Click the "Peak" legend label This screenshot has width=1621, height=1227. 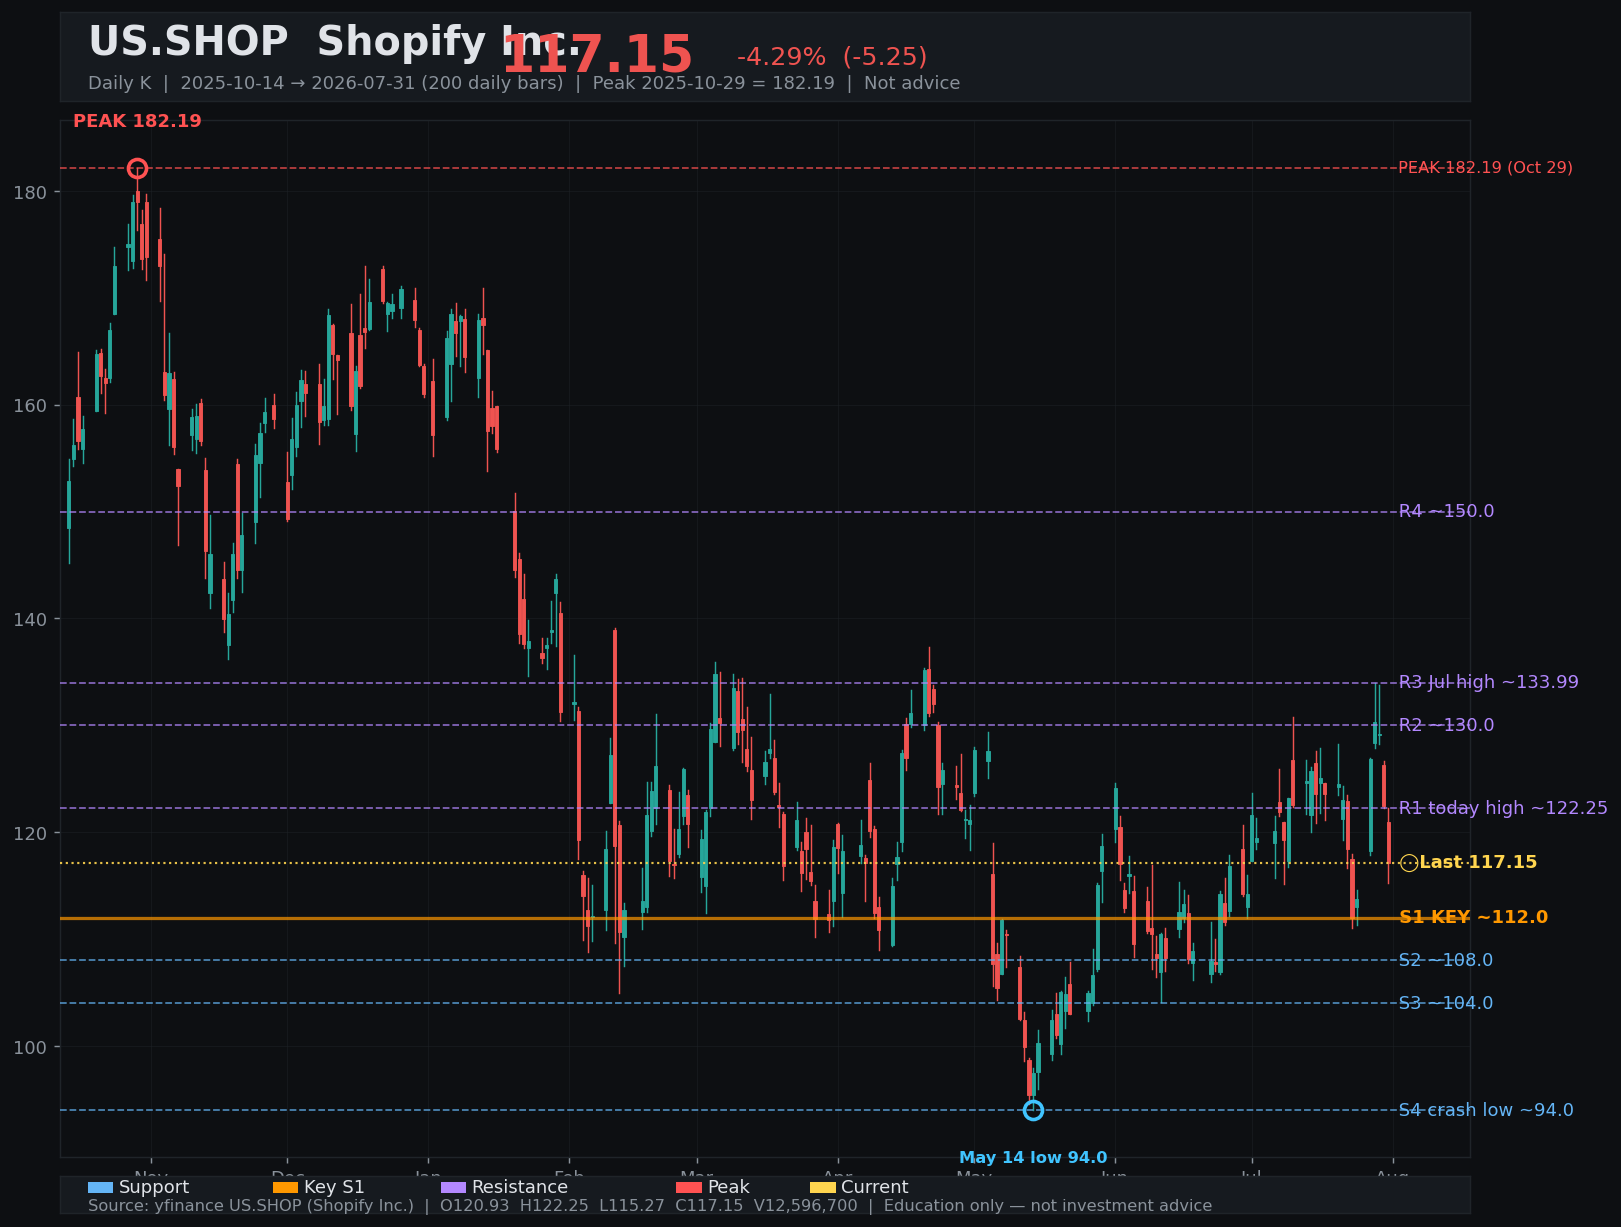728,1187
